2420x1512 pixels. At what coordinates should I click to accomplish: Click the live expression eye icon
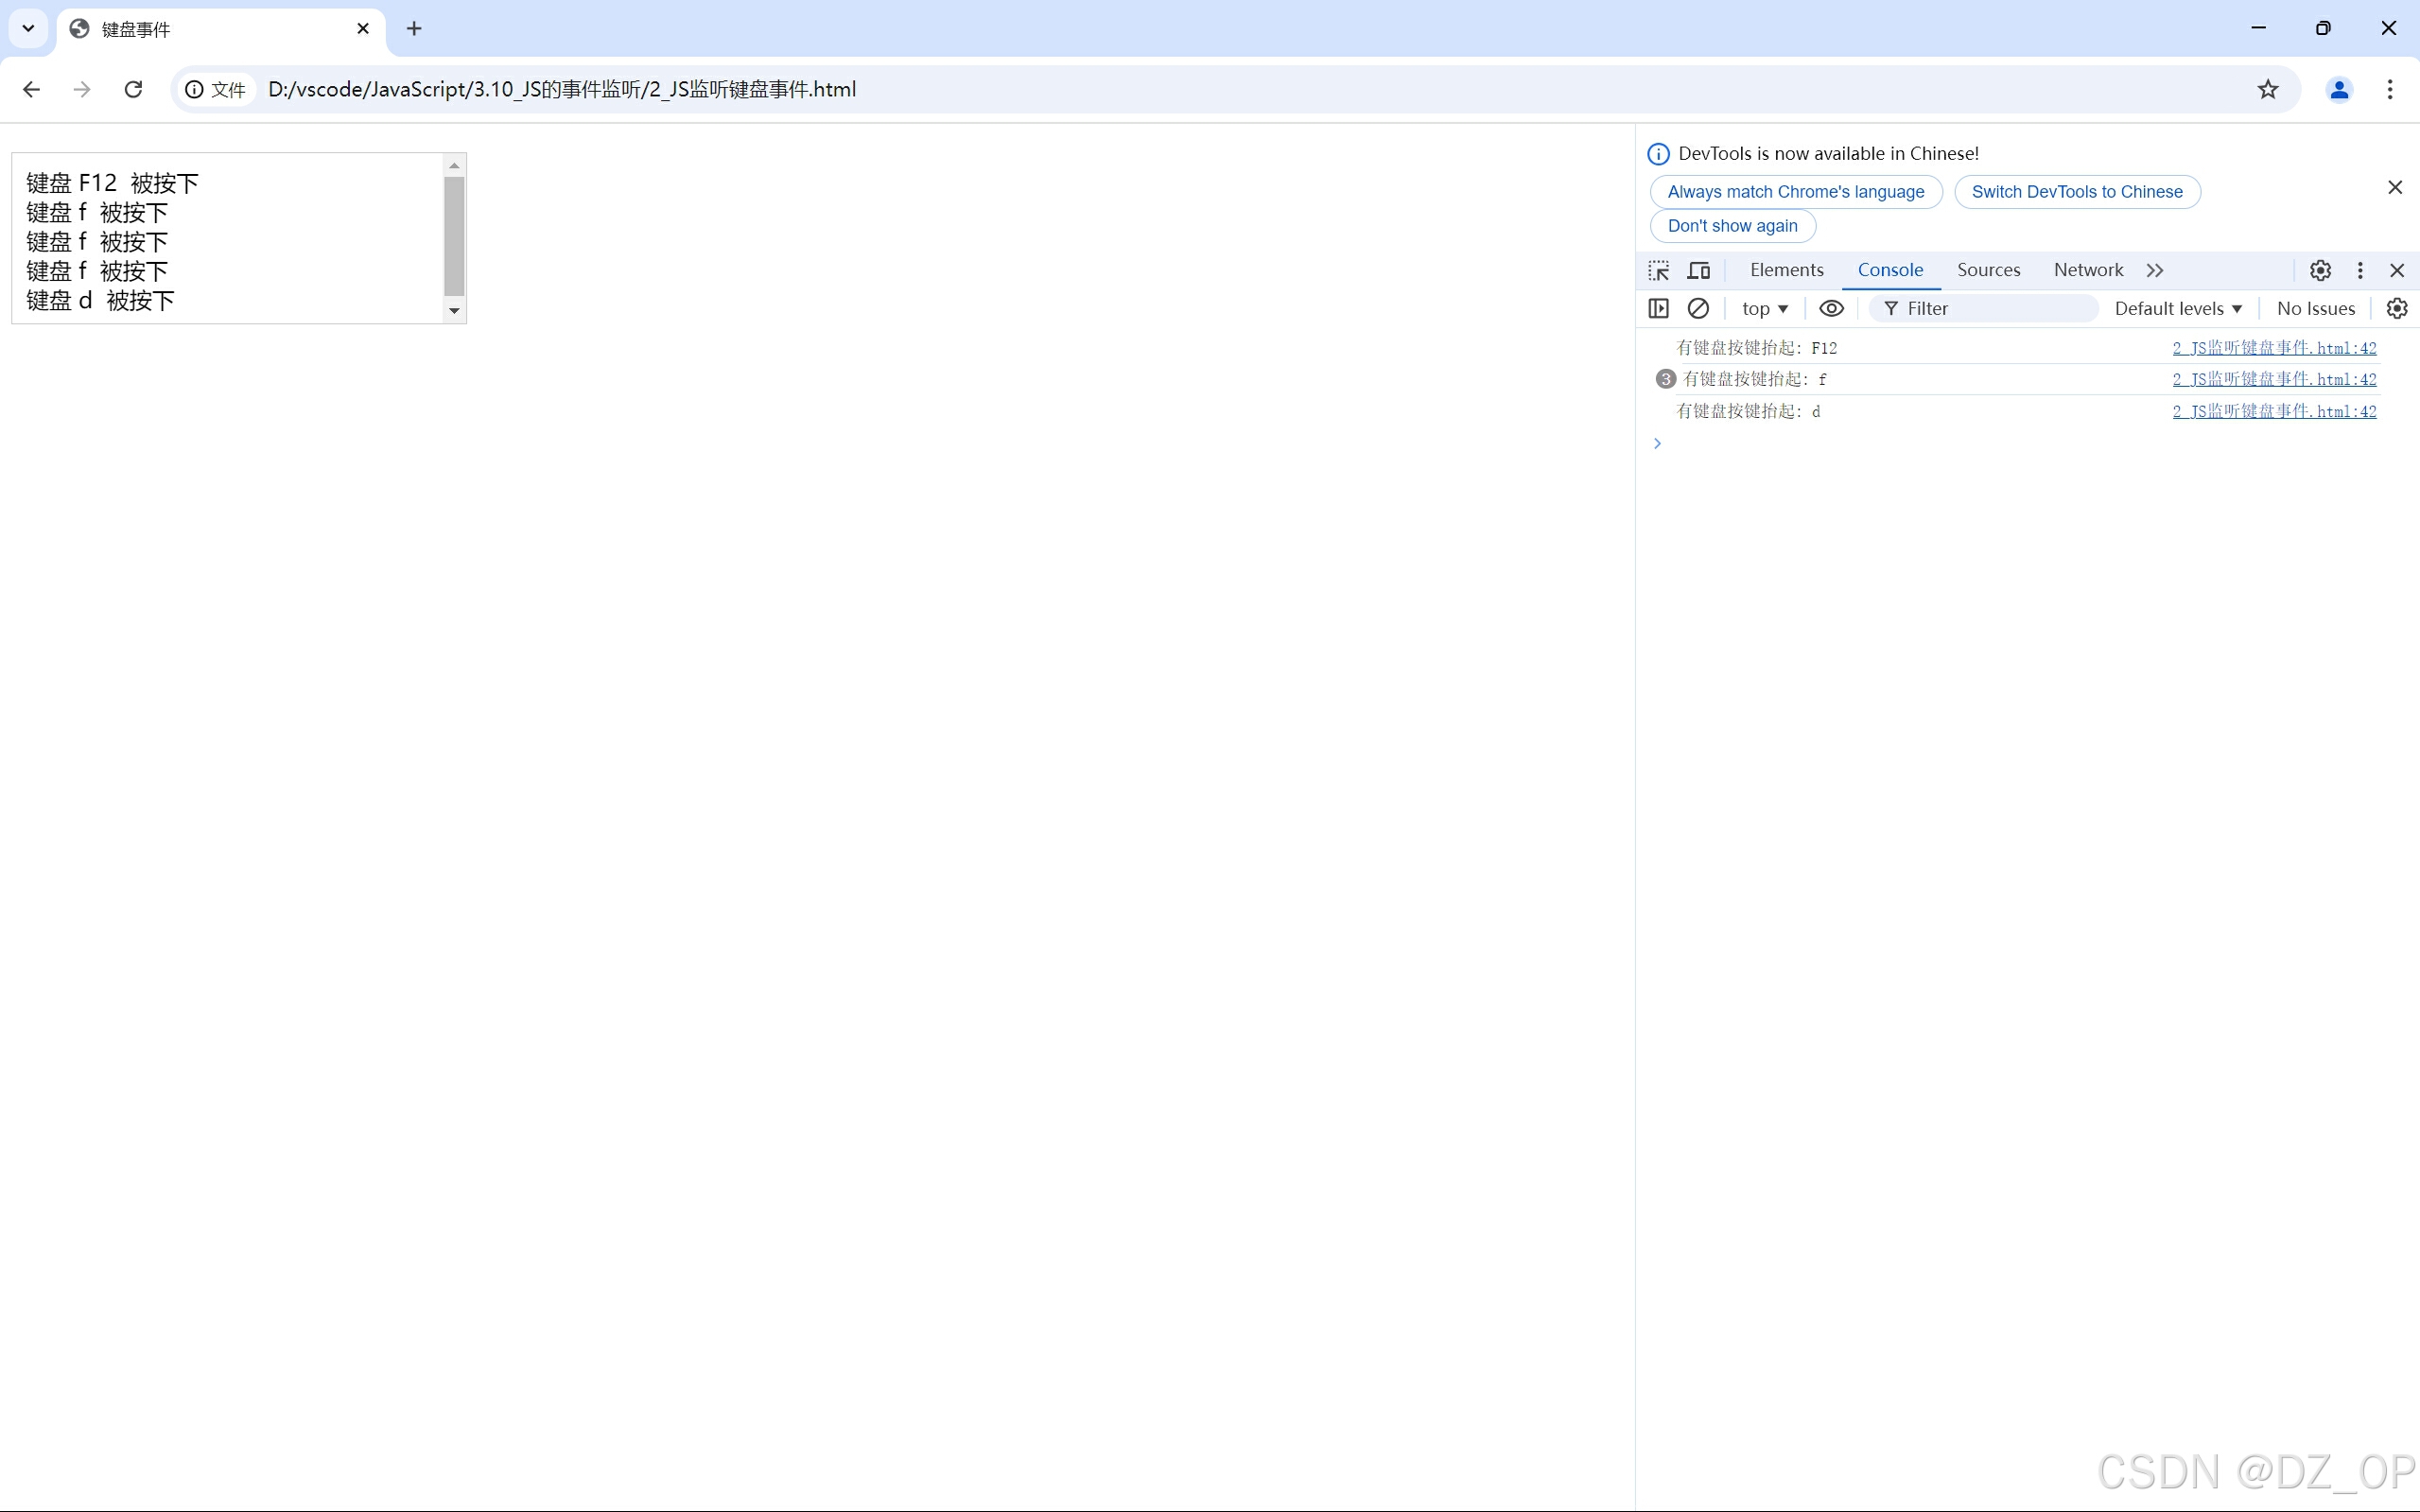(x=1831, y=308)
